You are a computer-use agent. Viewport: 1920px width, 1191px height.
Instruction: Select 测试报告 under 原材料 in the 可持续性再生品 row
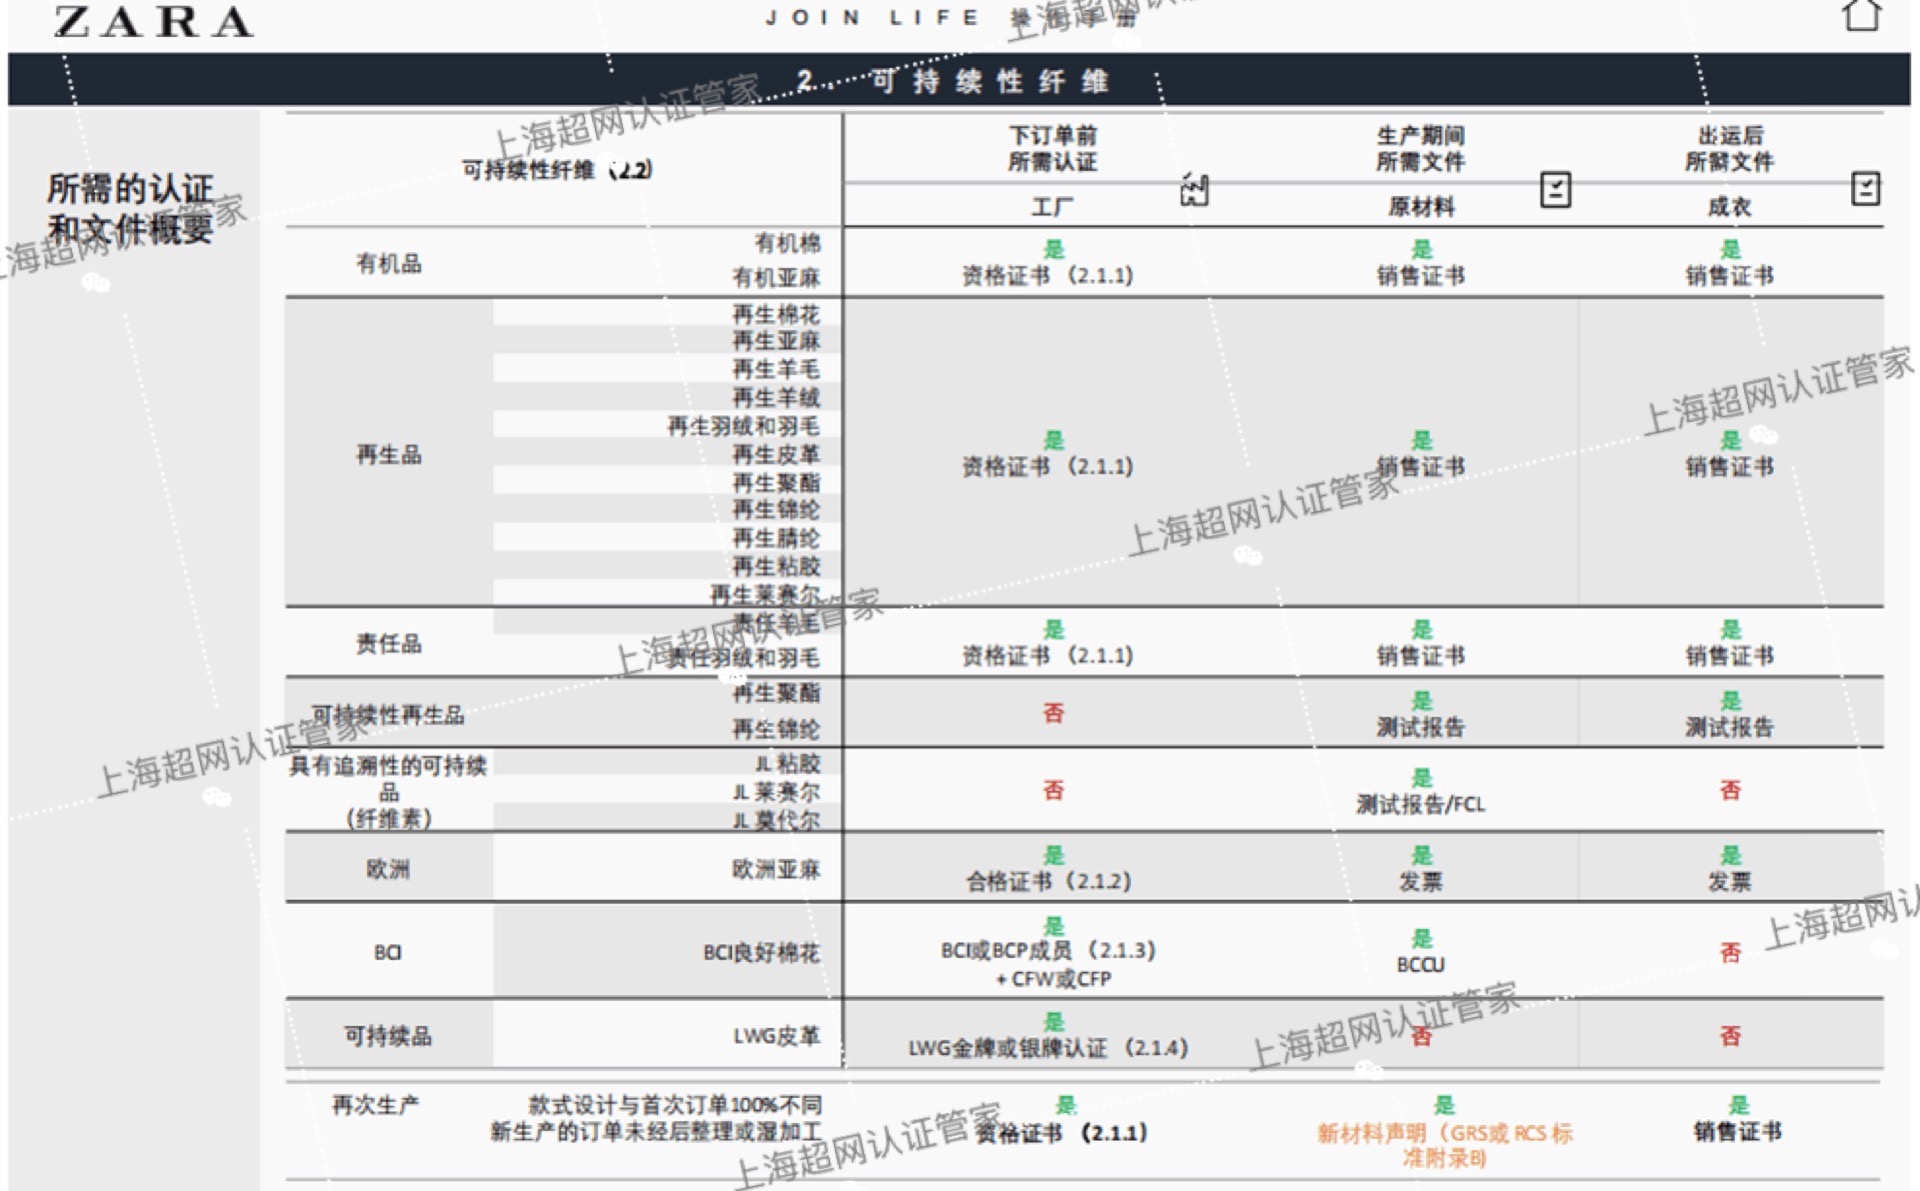1420,727
